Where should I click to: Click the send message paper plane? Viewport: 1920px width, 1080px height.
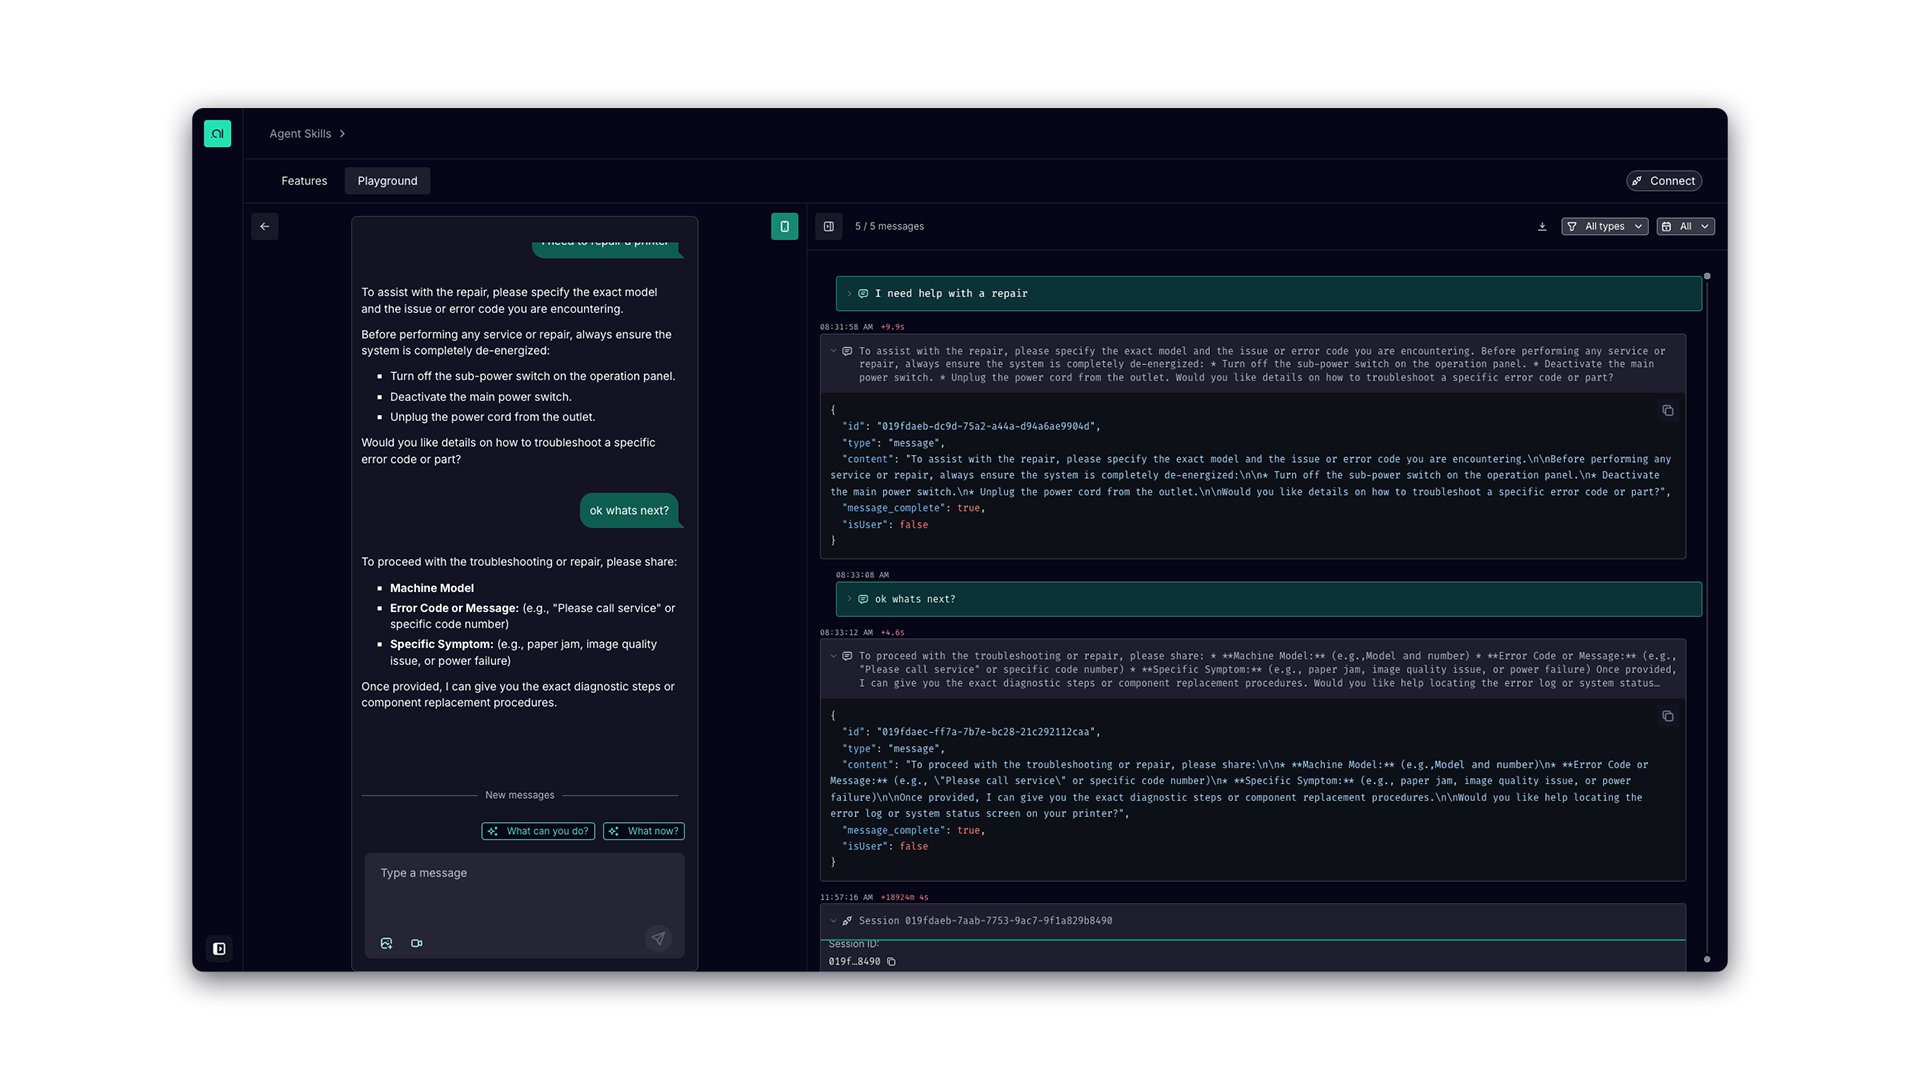(658, 938)
